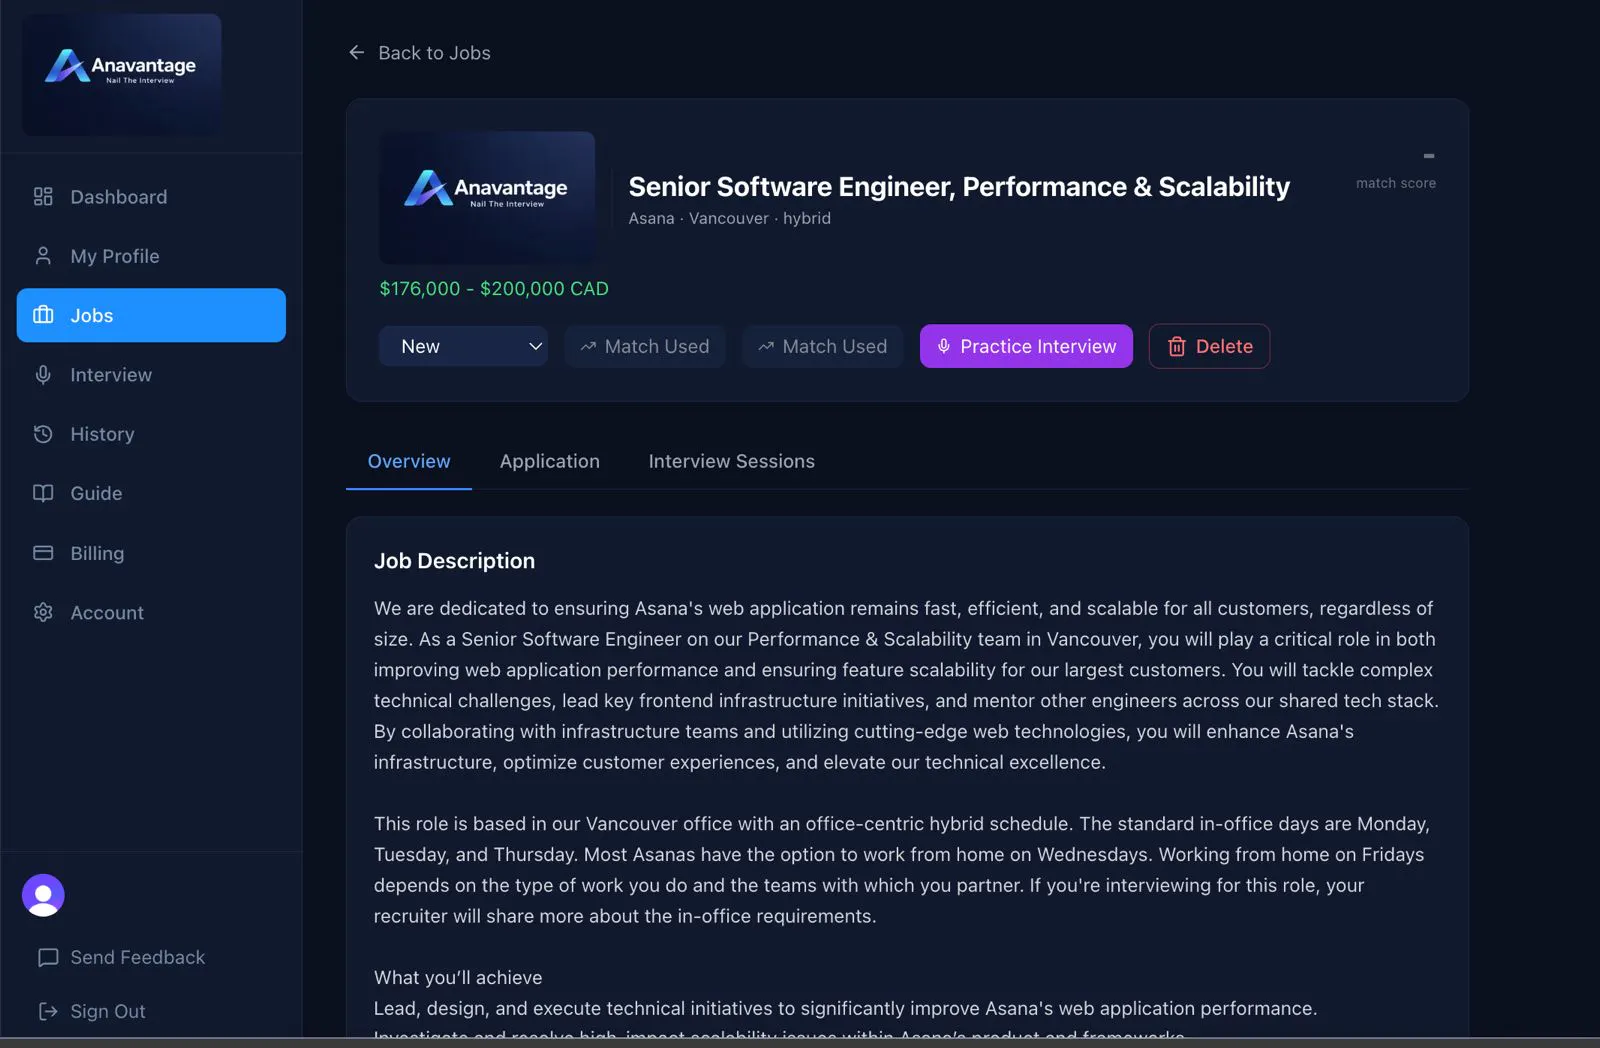Open Interview from the sidebar

(151, 375)
